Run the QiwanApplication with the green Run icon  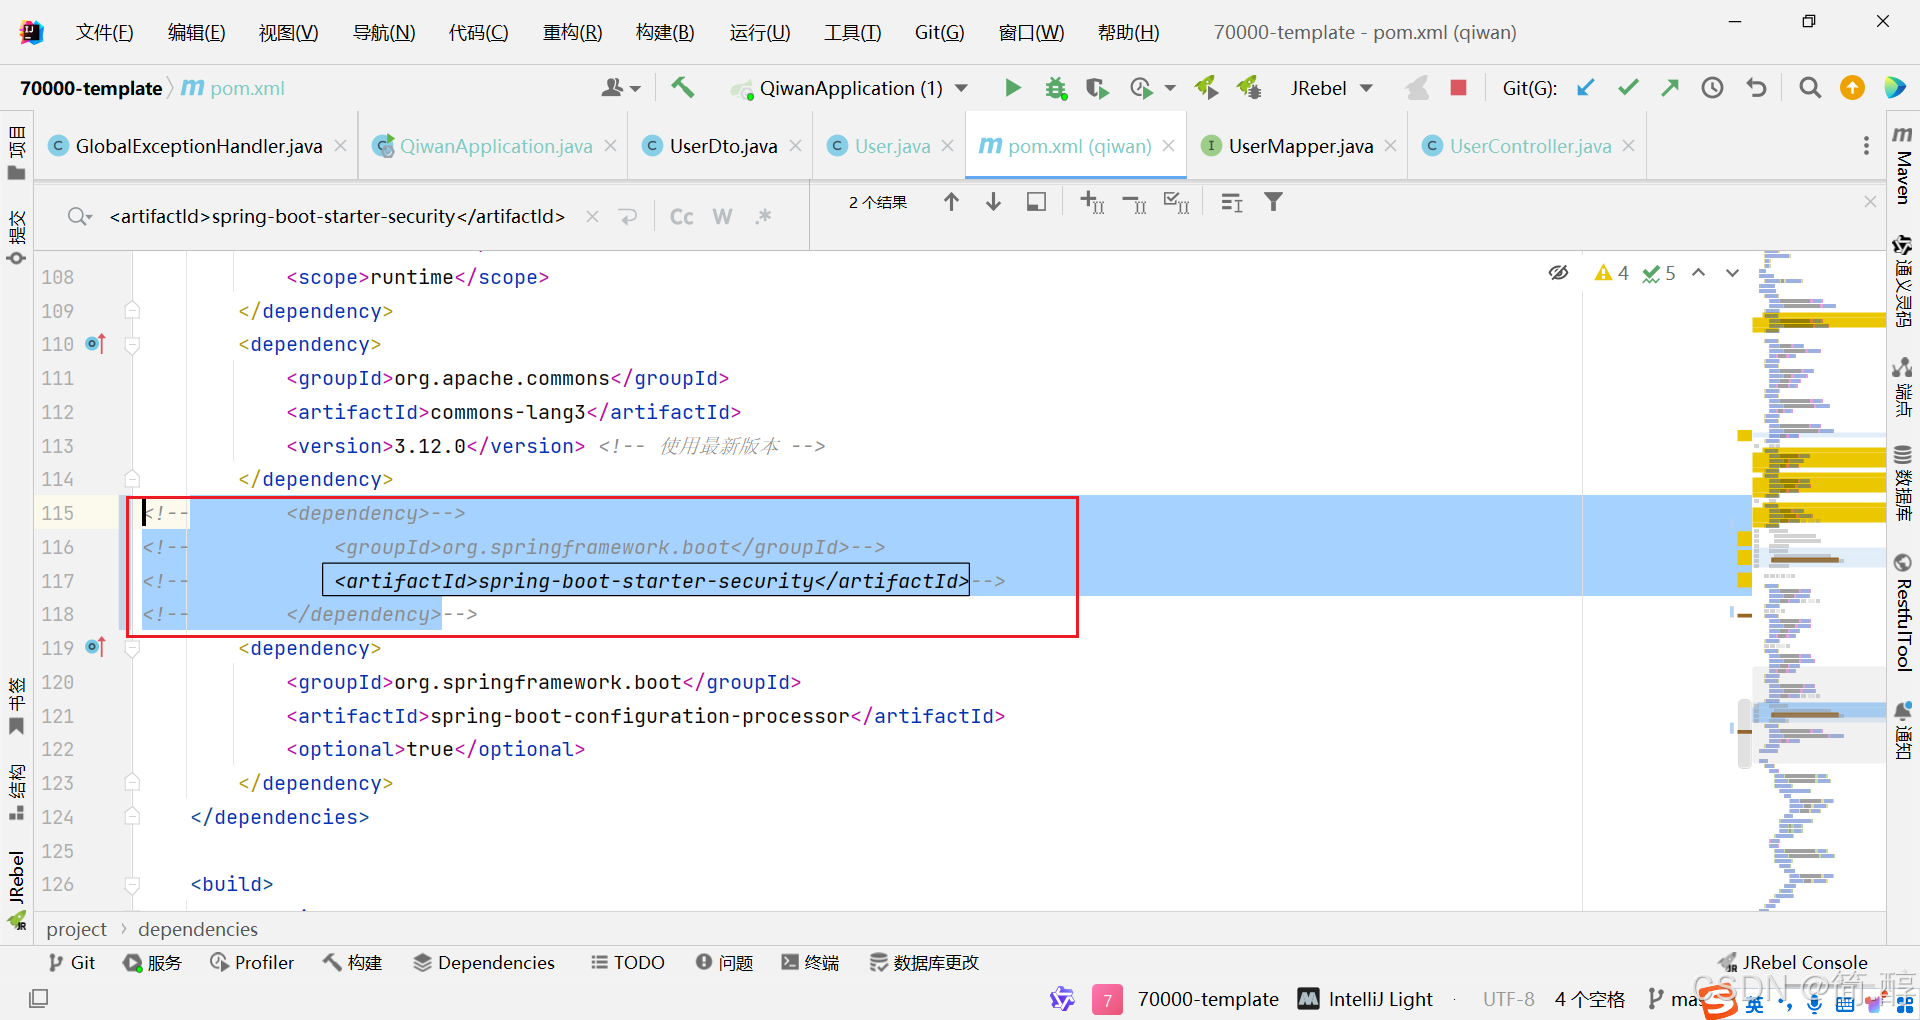point(1012,88)
